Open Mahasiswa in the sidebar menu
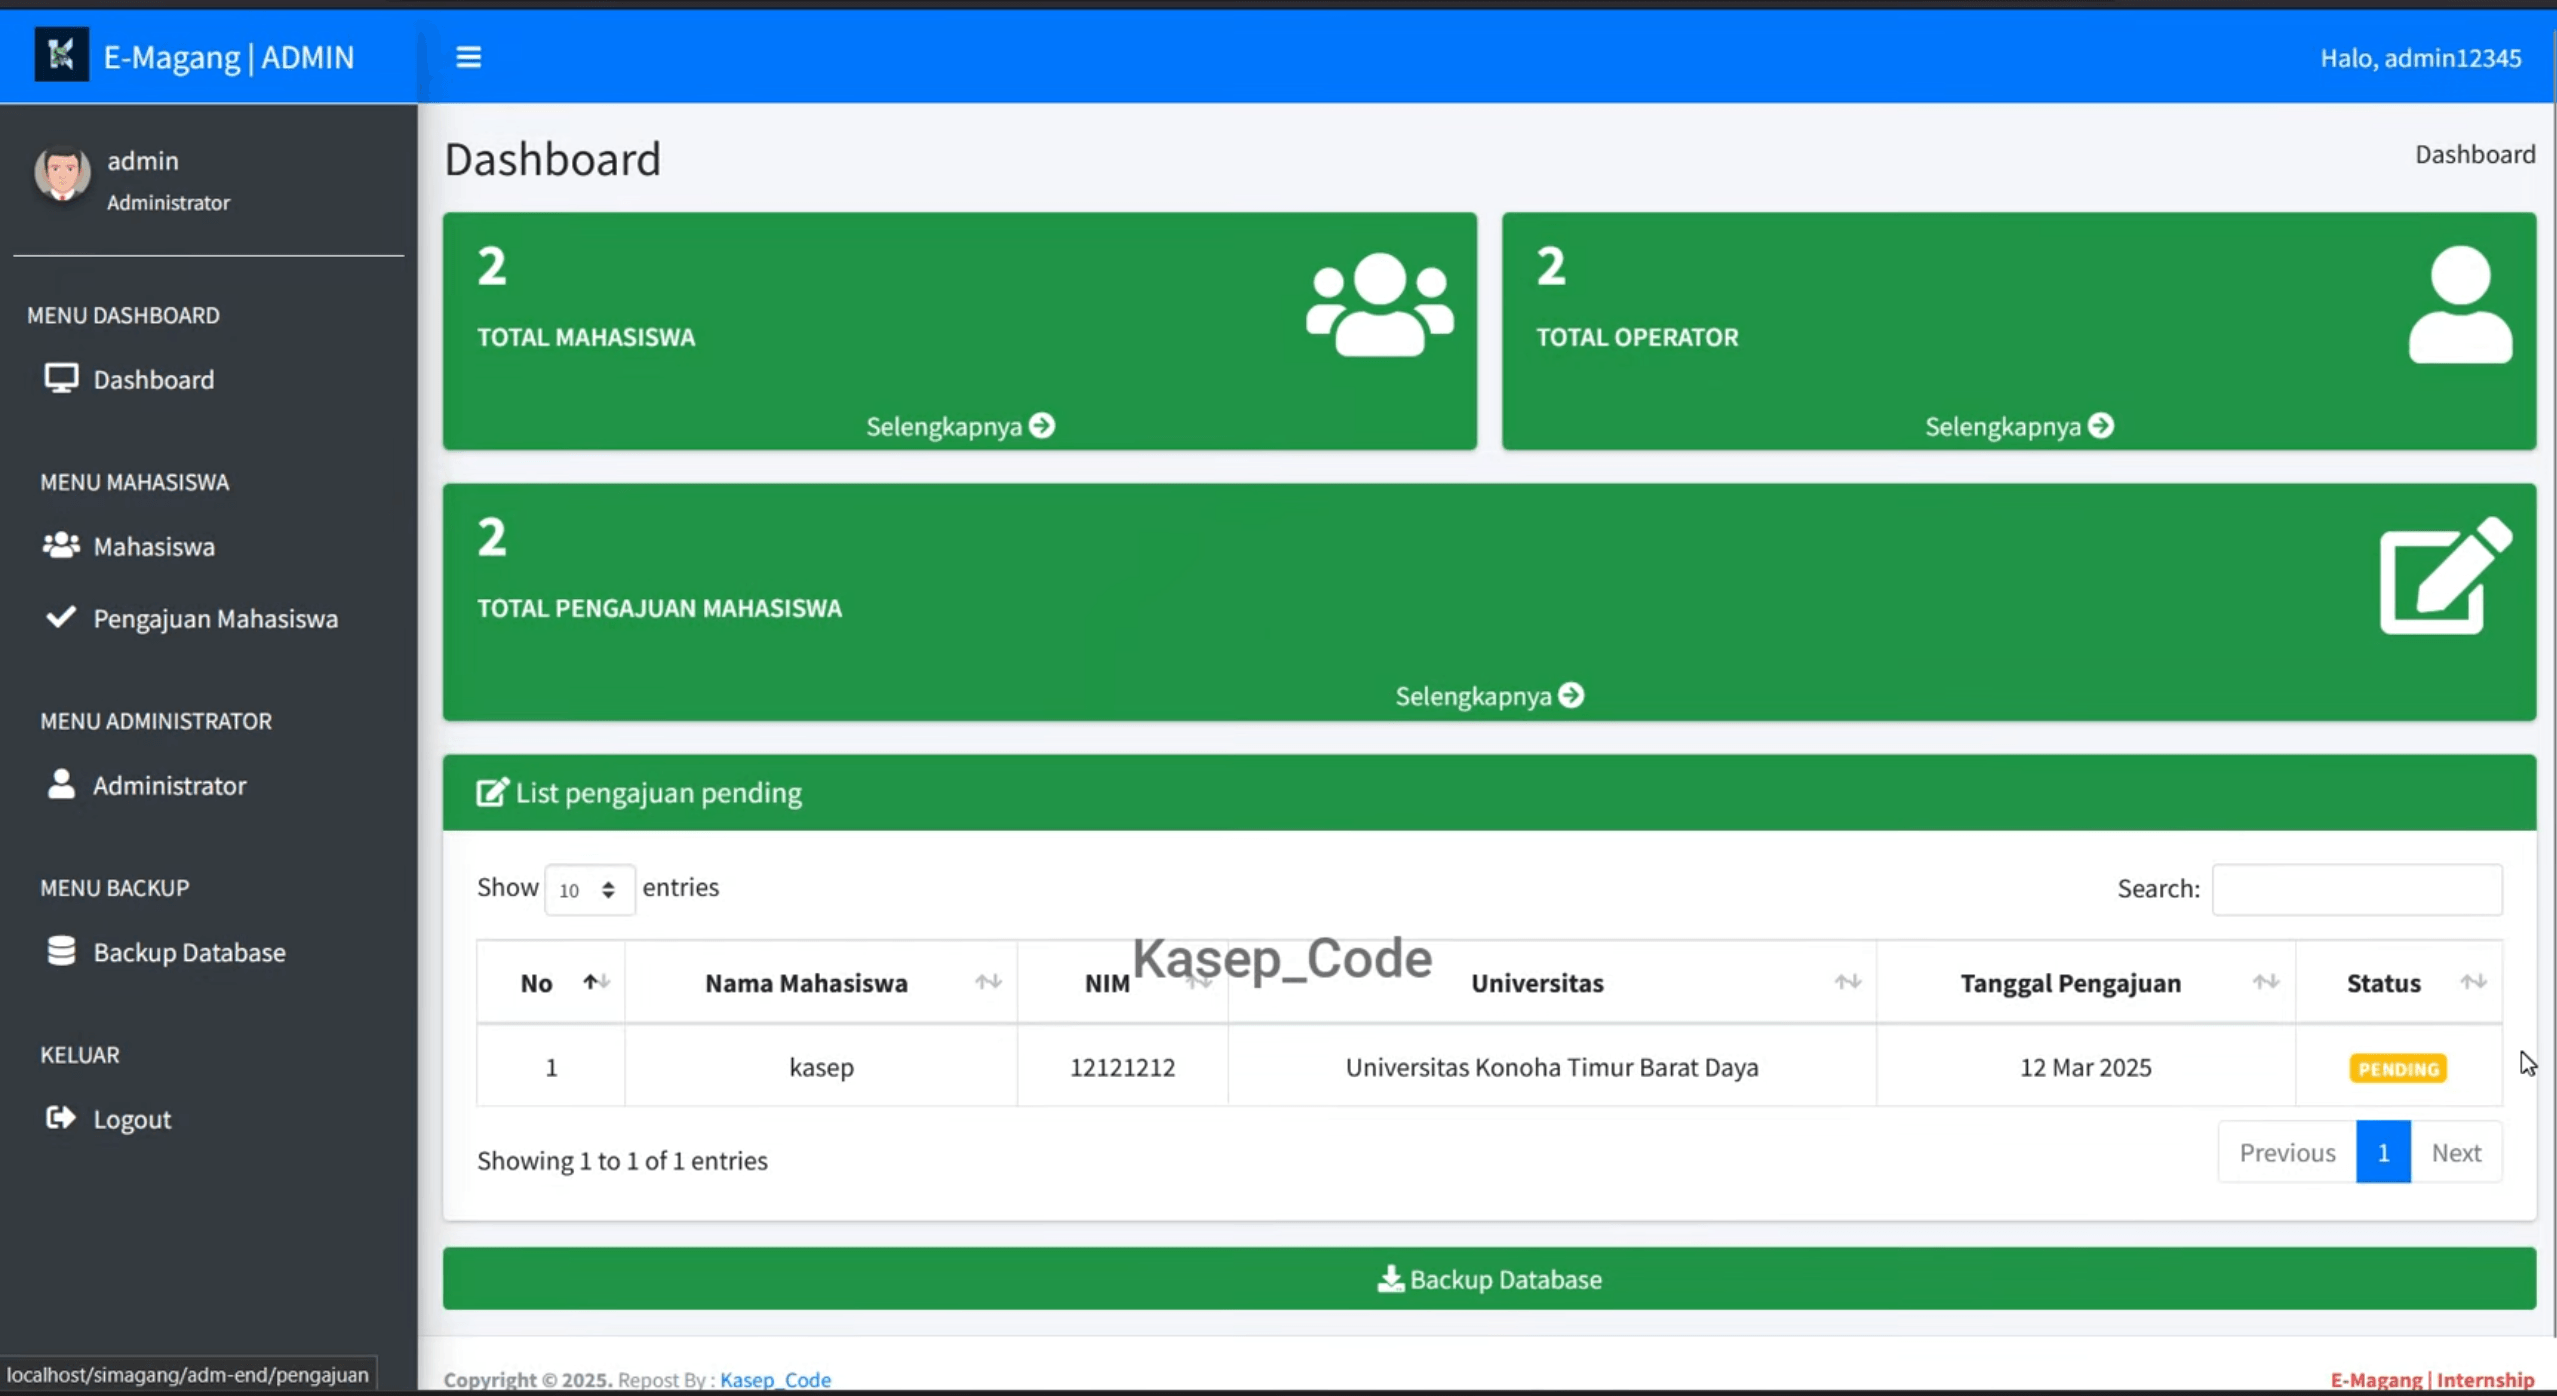The width and height of the screenshot is (2557, 1396). (153, 546)
